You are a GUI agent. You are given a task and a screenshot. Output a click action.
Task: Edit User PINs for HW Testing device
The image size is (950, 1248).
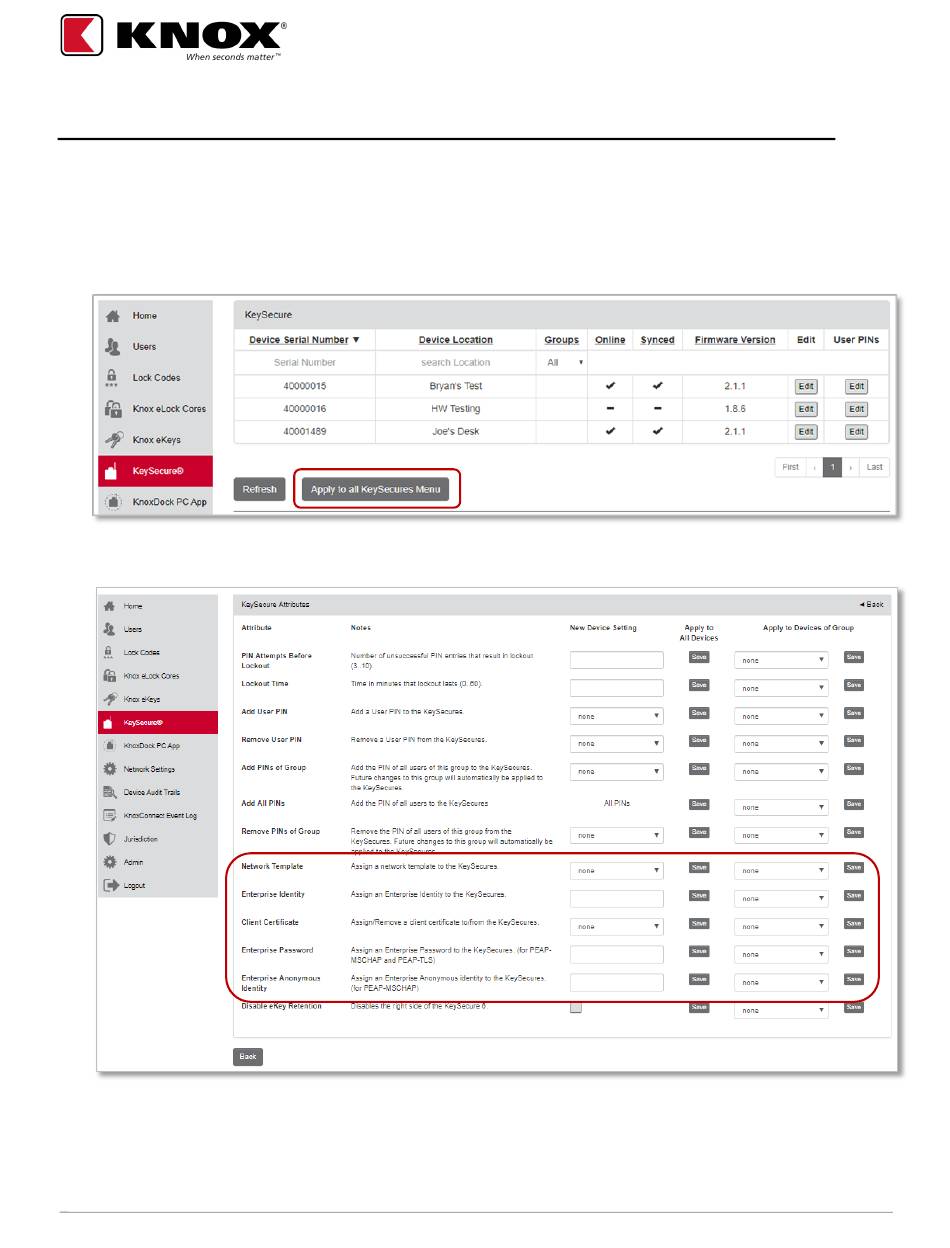[x=856, y=409]
